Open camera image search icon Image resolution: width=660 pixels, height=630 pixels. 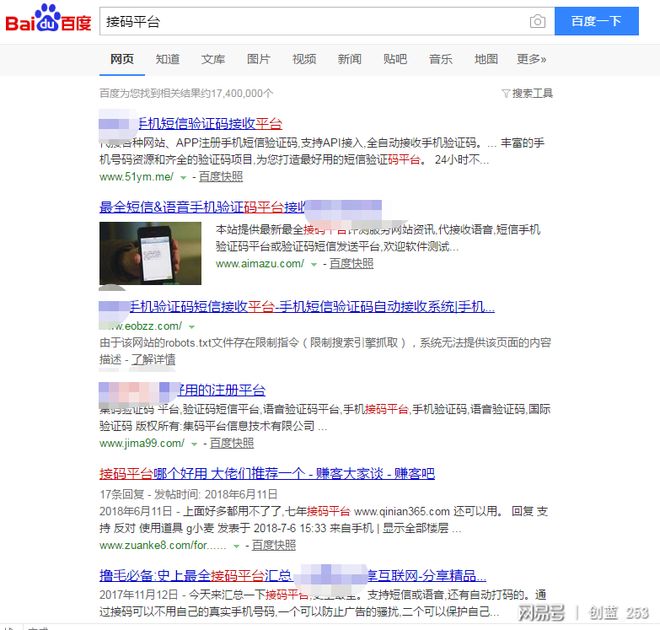pyautogui.click(x=537, y=21)
